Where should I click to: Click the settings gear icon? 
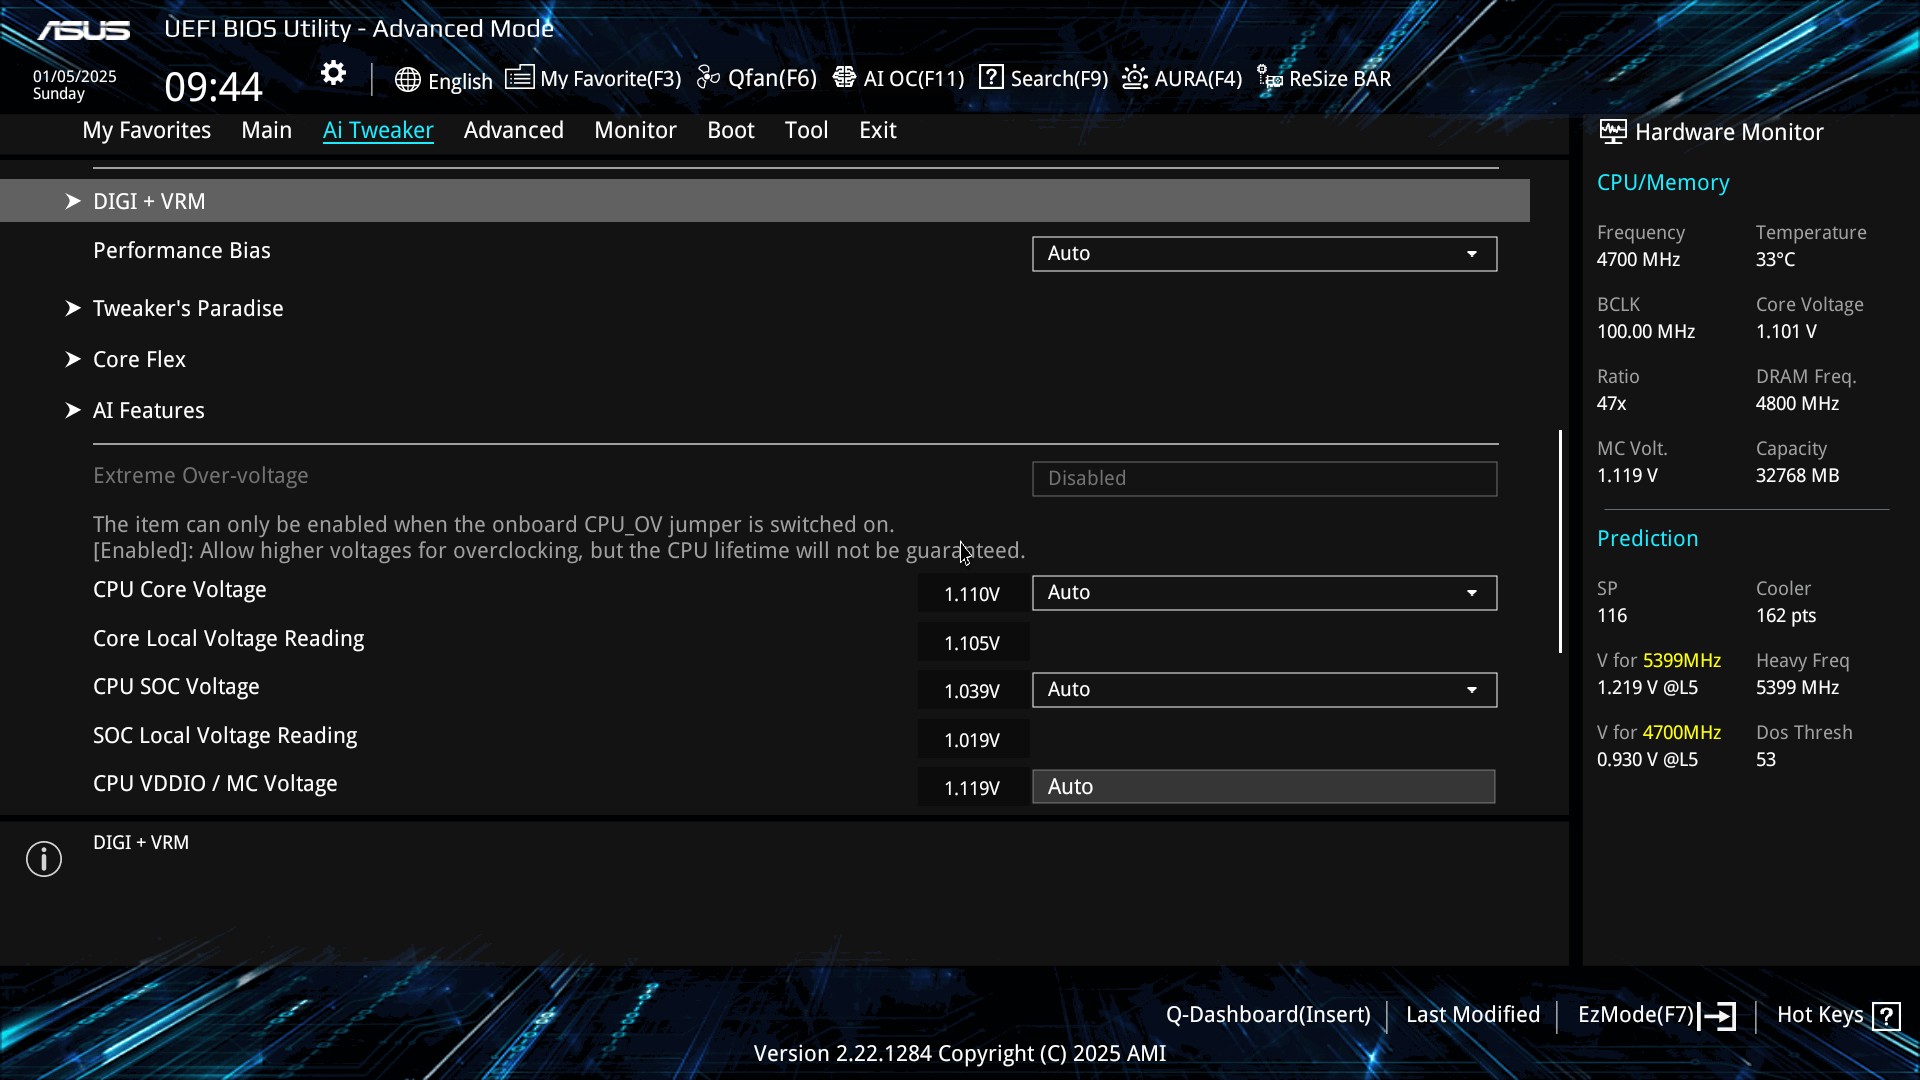(x=333, y=74)
